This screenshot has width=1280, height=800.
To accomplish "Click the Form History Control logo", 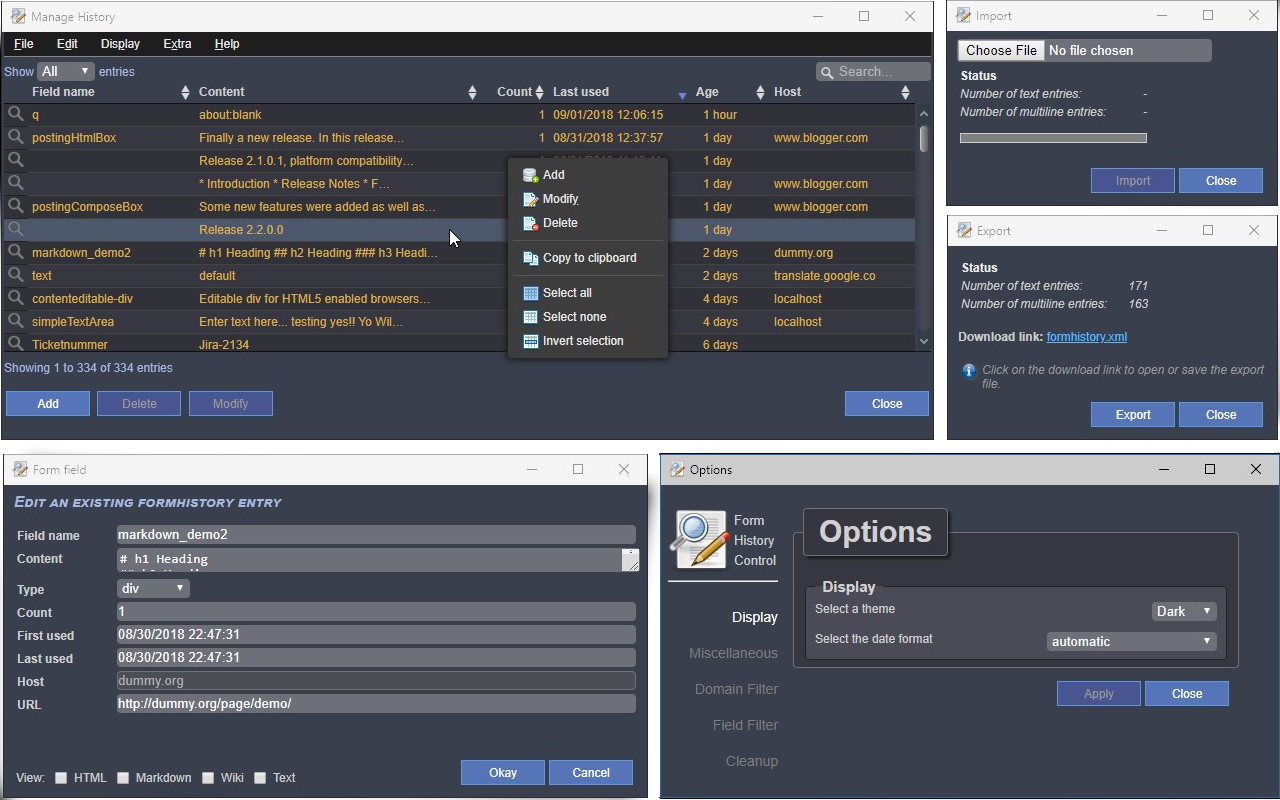I will click(700, 540).
